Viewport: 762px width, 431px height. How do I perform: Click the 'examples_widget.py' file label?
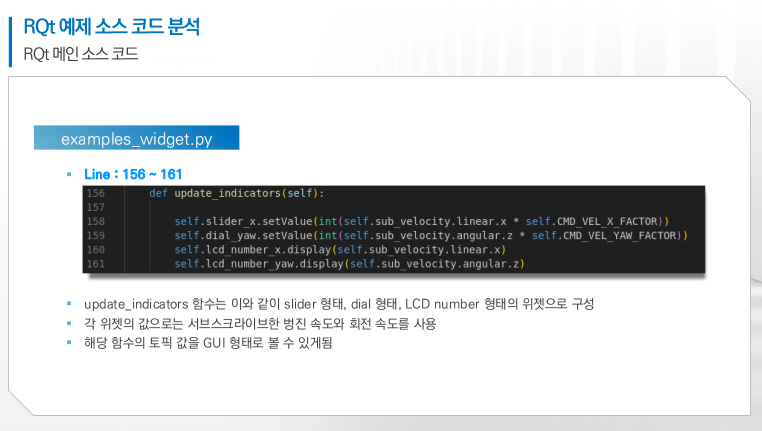click(x=137, y=138)
